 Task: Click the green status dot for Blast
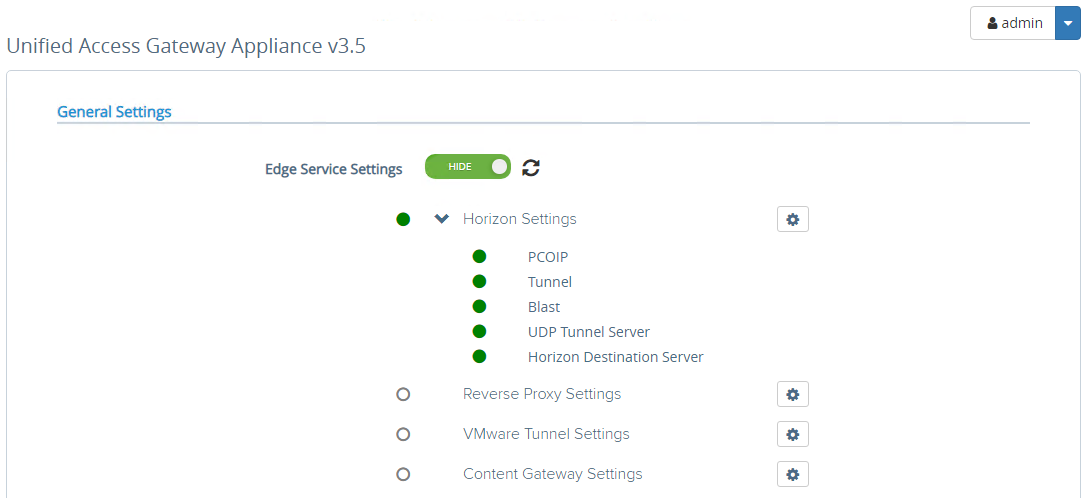pyautogui.click(x=479, y=307)
